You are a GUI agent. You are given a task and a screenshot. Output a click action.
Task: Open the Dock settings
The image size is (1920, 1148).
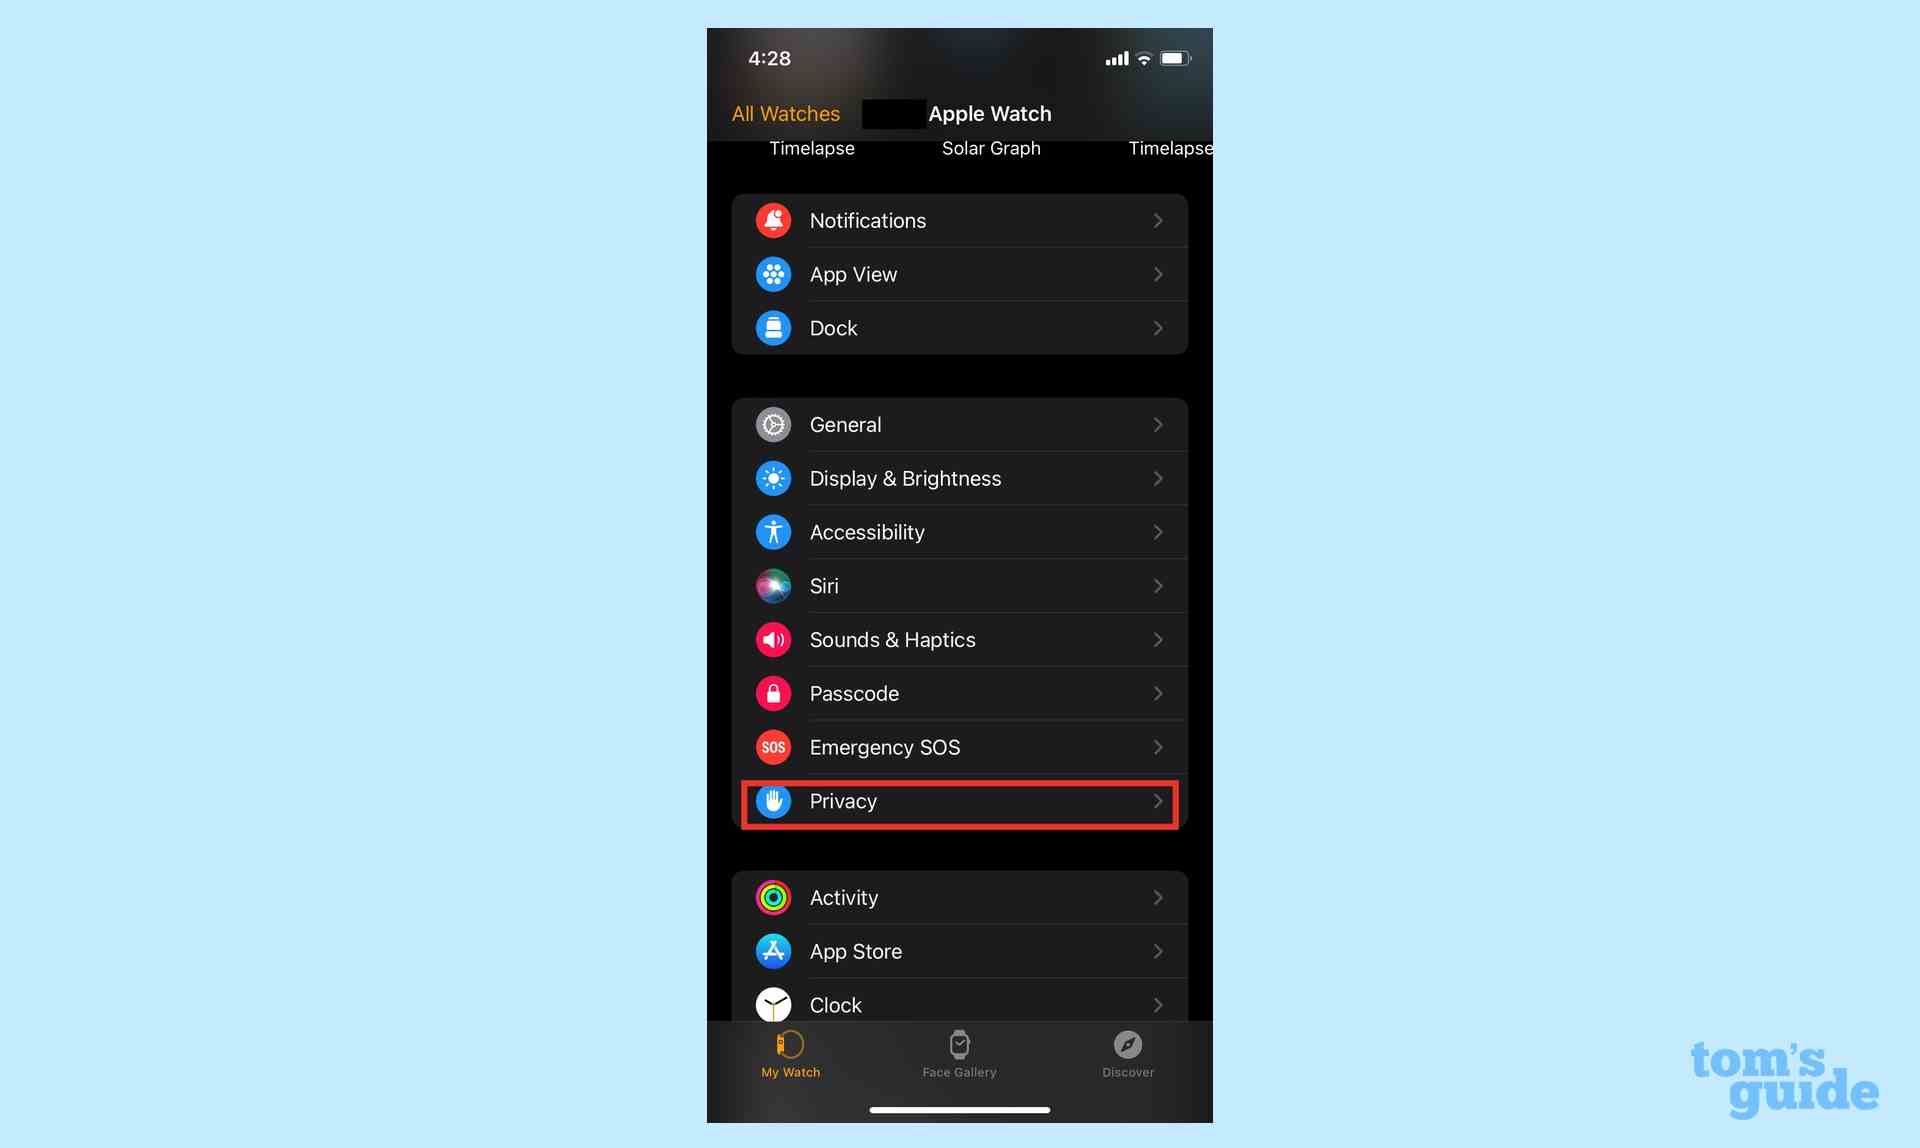pos(959,328)
